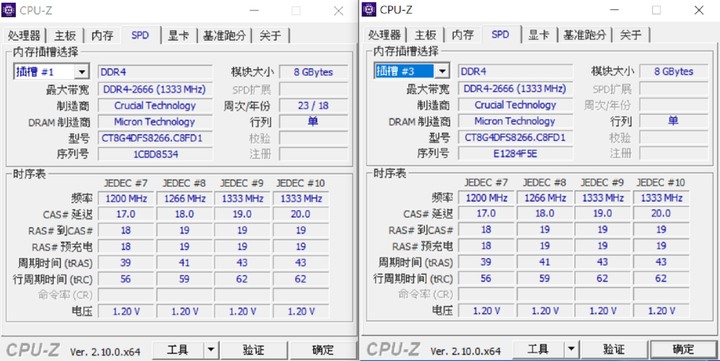
Task: Open the 插槽 #1 slot selection dropdown
Action: [51, 72]
